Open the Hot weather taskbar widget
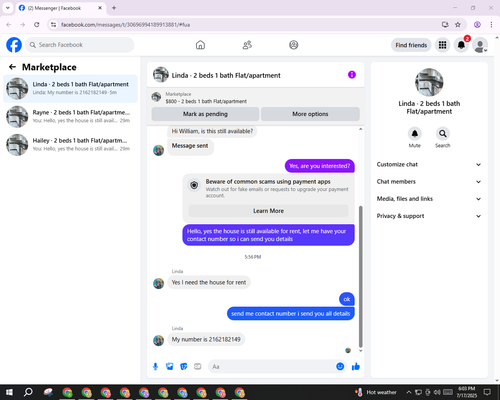 [x=376, y=392]
